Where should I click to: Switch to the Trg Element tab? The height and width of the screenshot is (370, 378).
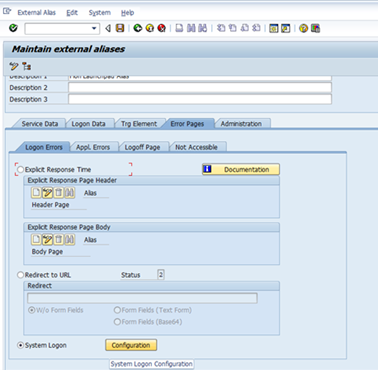click(x=139, y=124)
